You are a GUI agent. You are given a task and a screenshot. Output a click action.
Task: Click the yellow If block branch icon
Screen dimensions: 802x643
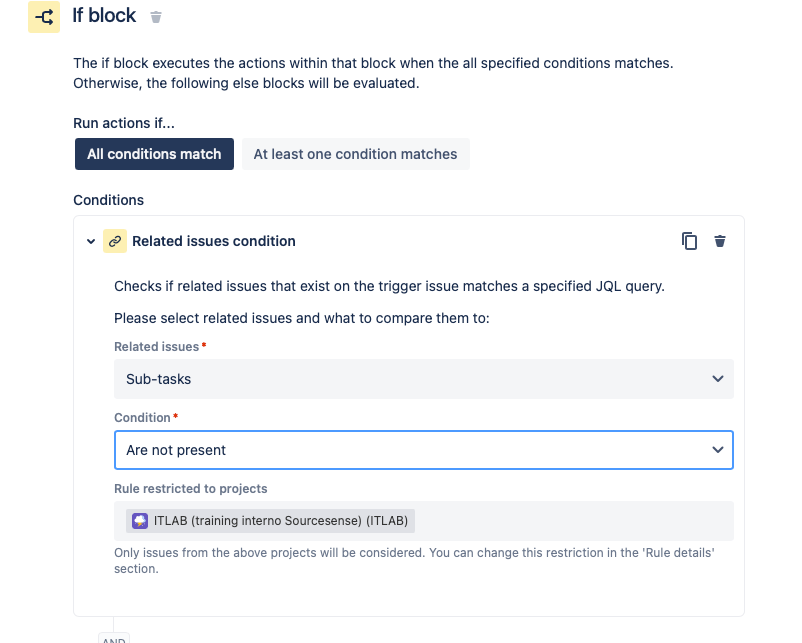click(x=44, y=17)
